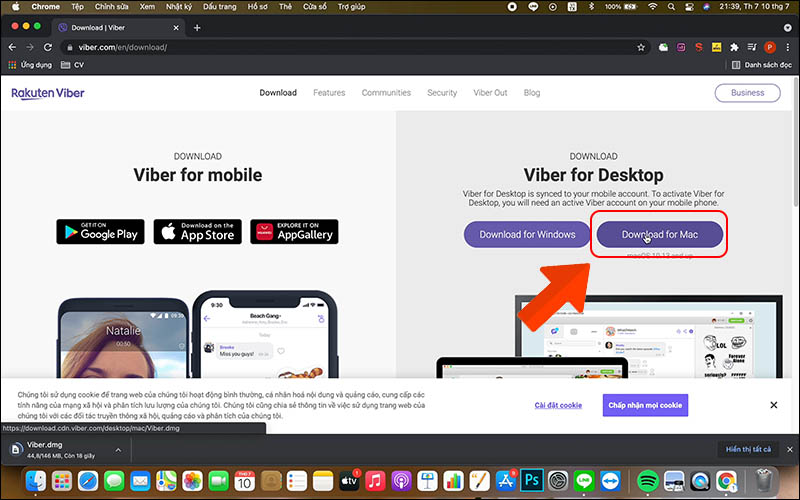Close the cookie banner with the X
Screen dimensions: 800x500
(773, 405)
